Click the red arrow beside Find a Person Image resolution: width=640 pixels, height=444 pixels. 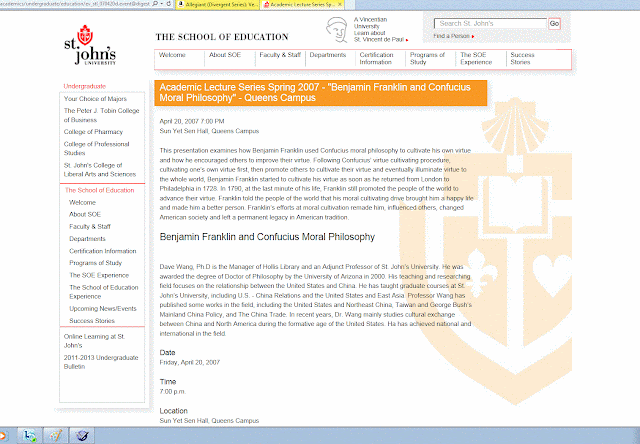tap(473, 37)
